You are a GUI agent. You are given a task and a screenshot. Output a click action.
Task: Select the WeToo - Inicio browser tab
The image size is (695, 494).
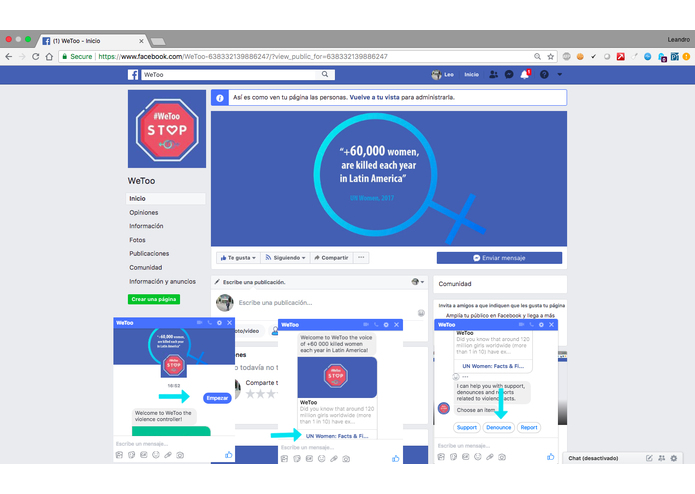(92, 41)
